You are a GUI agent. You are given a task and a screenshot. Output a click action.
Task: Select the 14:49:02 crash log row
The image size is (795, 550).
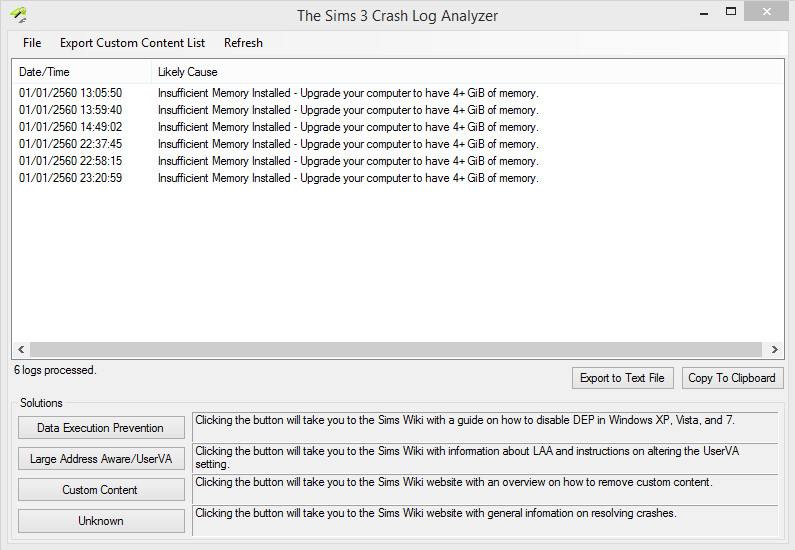click(279, 127)
